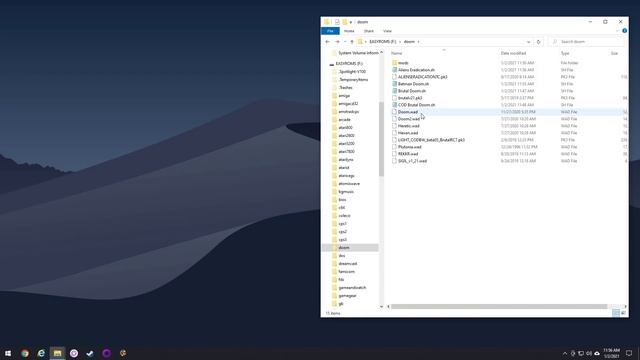This screenshot has height=360, width=640.
Task: Select the Doom2.wad file
Action: (x=409, y=119)
